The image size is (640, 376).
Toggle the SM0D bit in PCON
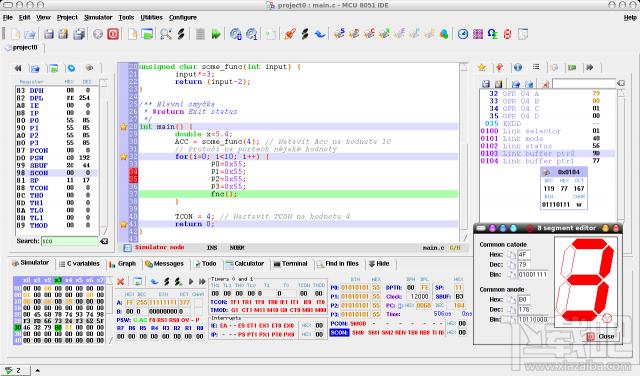[x=358, y=323]
